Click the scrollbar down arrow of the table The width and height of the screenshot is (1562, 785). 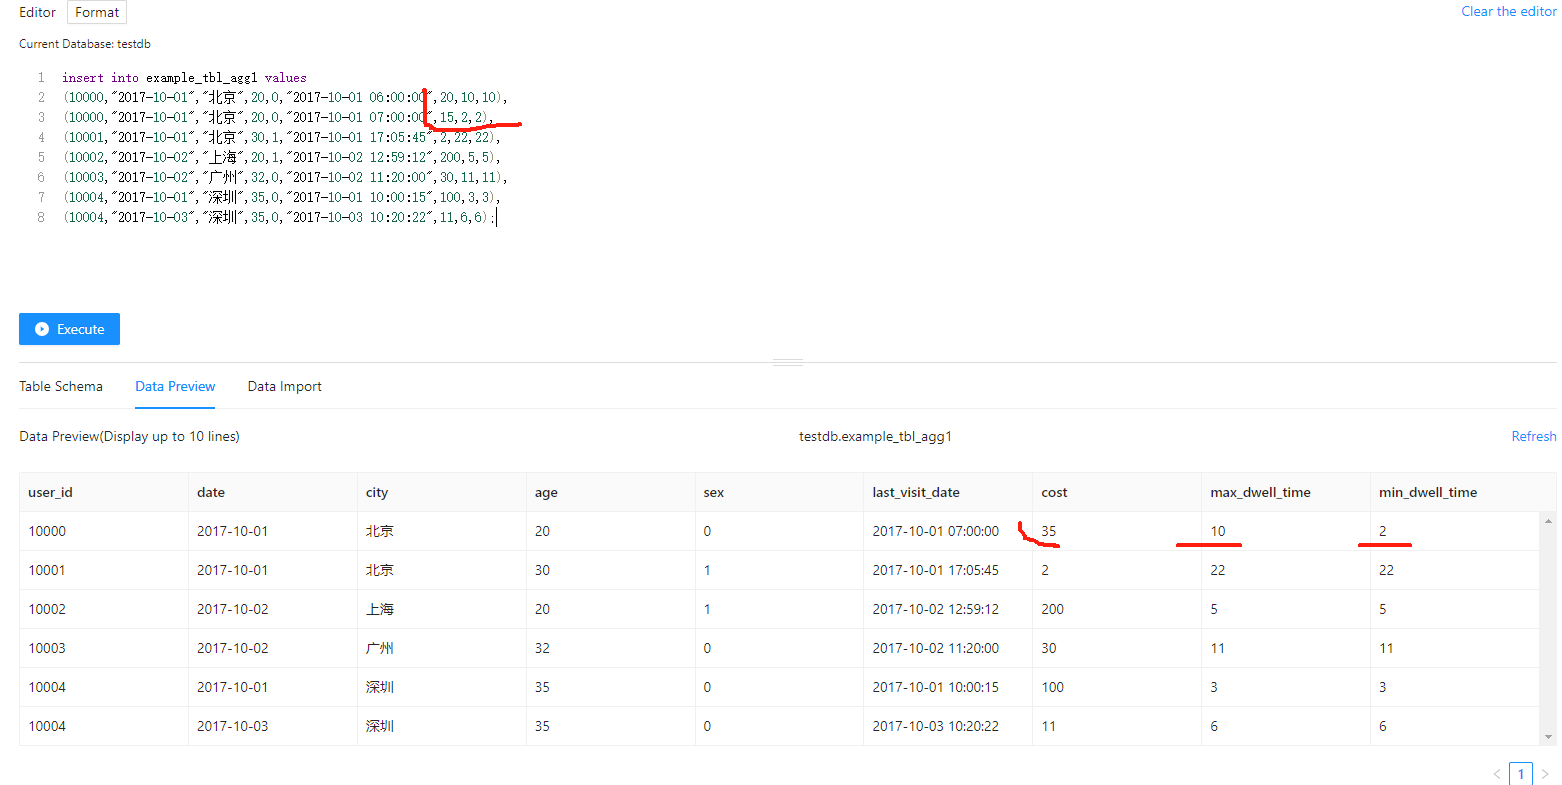click(1548, 737)
